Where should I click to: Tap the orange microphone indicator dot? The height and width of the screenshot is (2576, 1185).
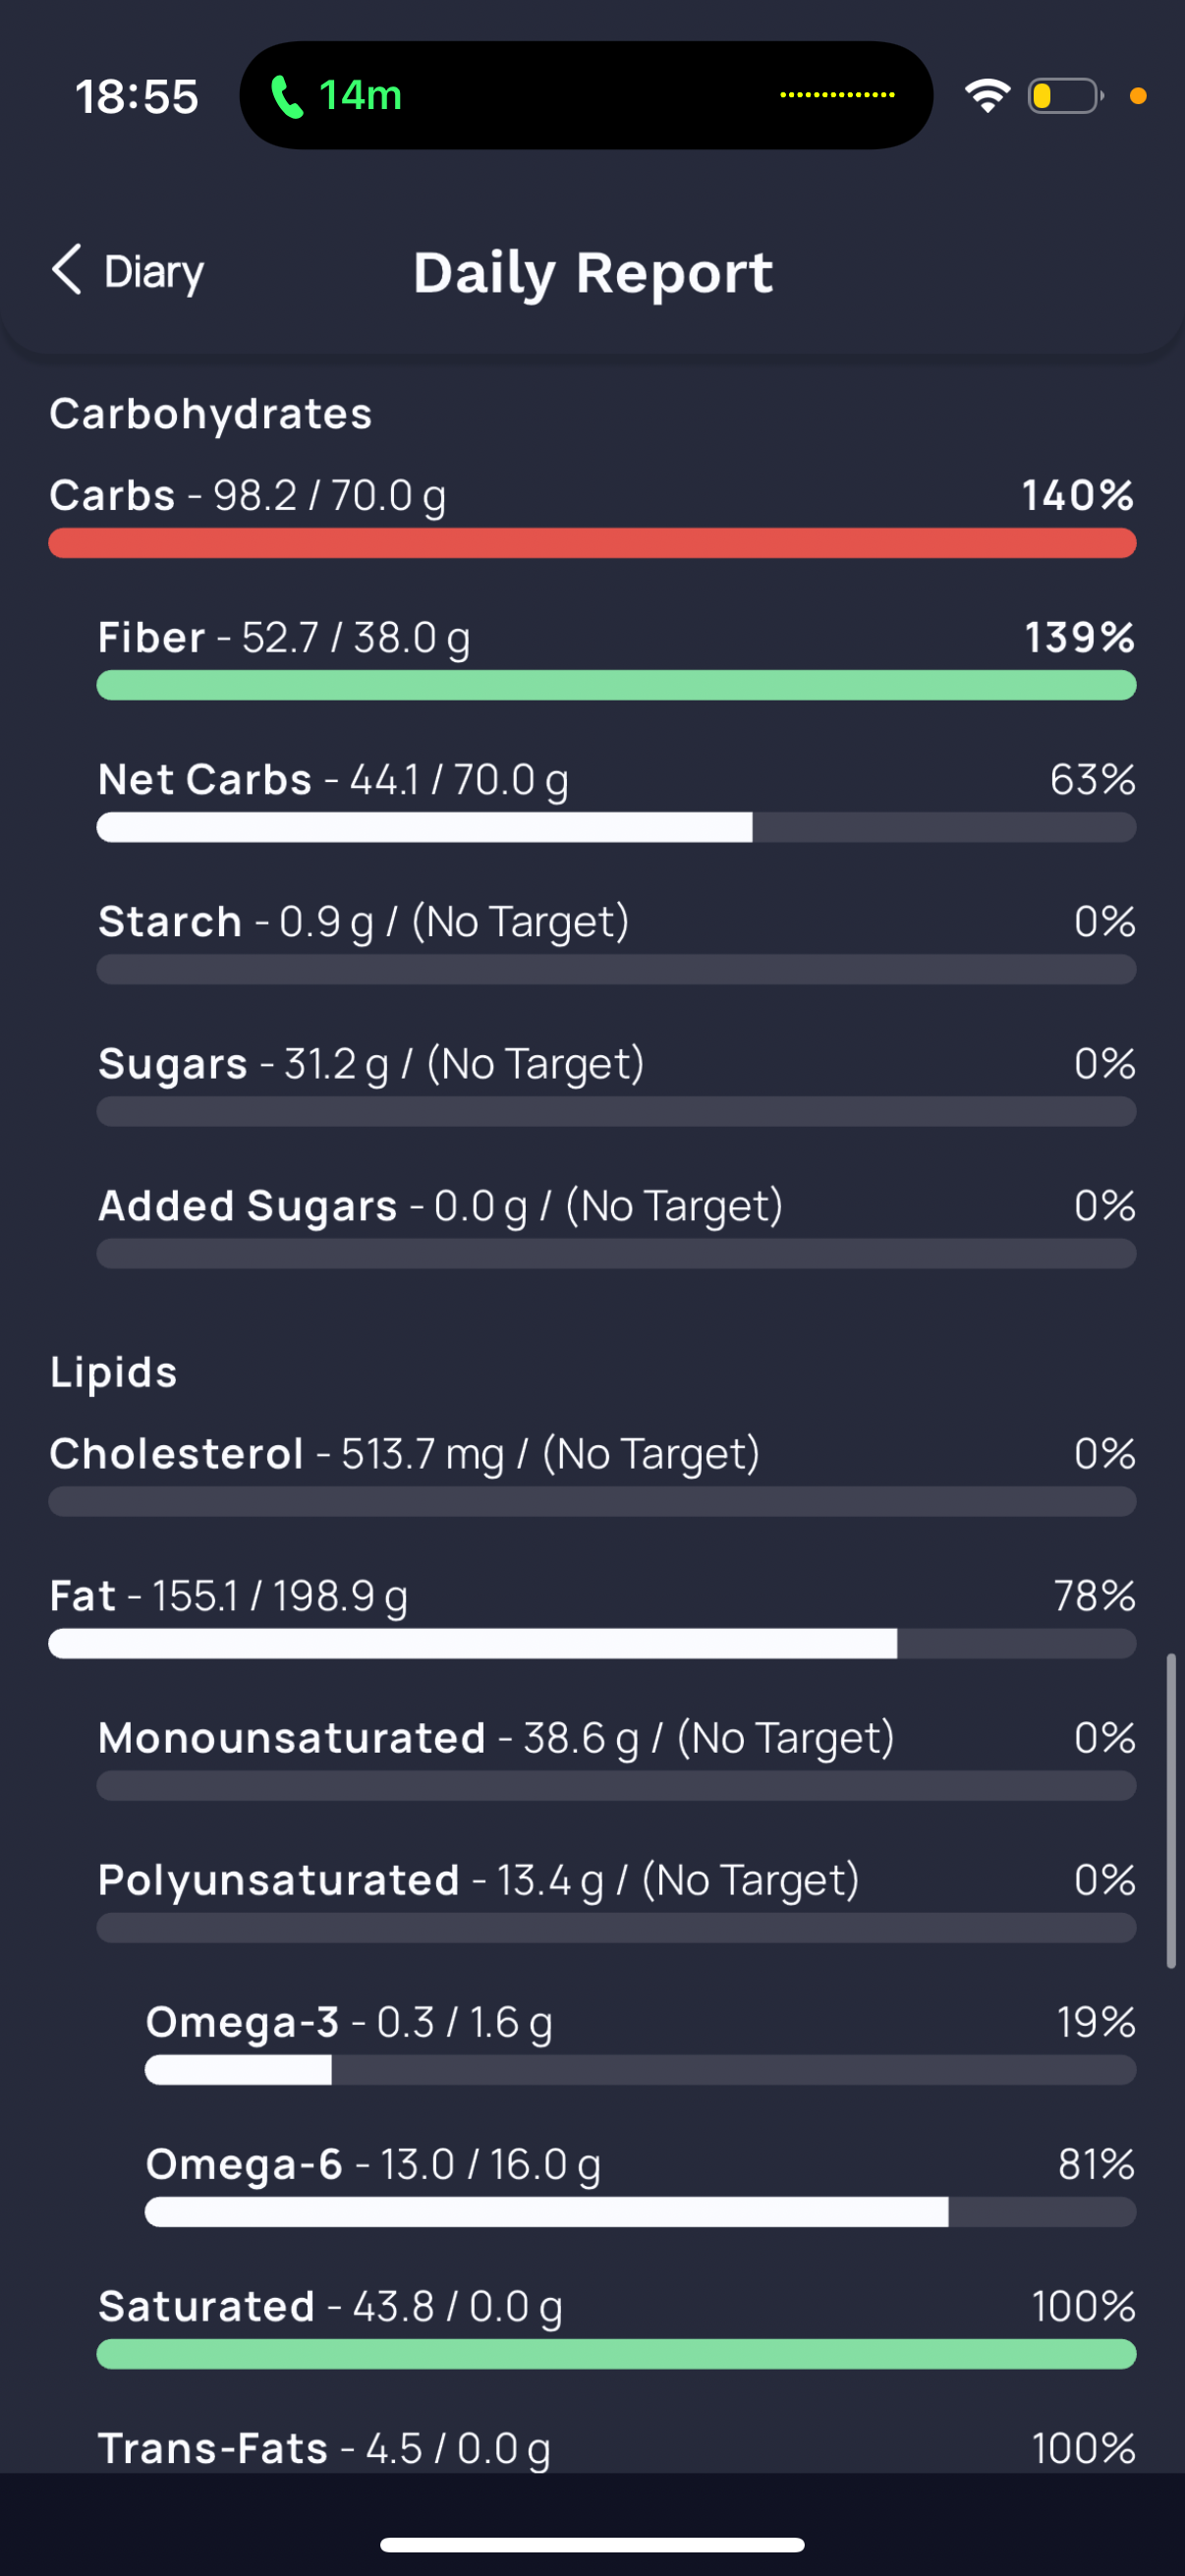[x=1137, y=96]
